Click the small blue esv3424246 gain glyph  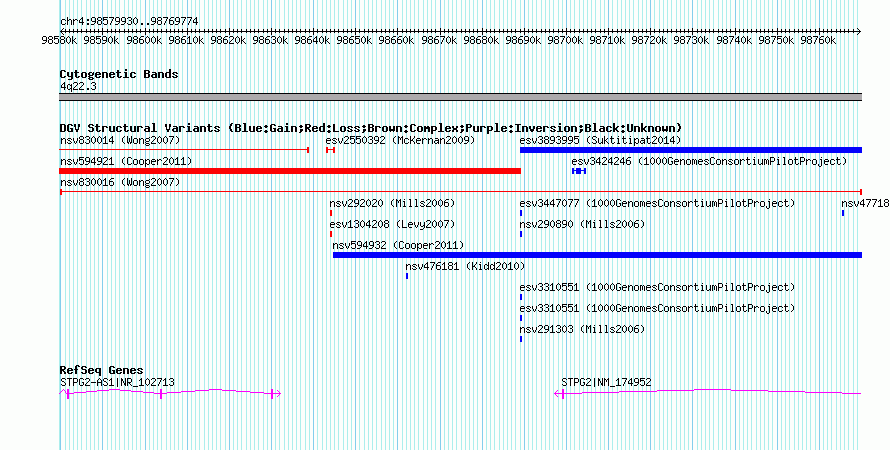(x=579, y=171)
